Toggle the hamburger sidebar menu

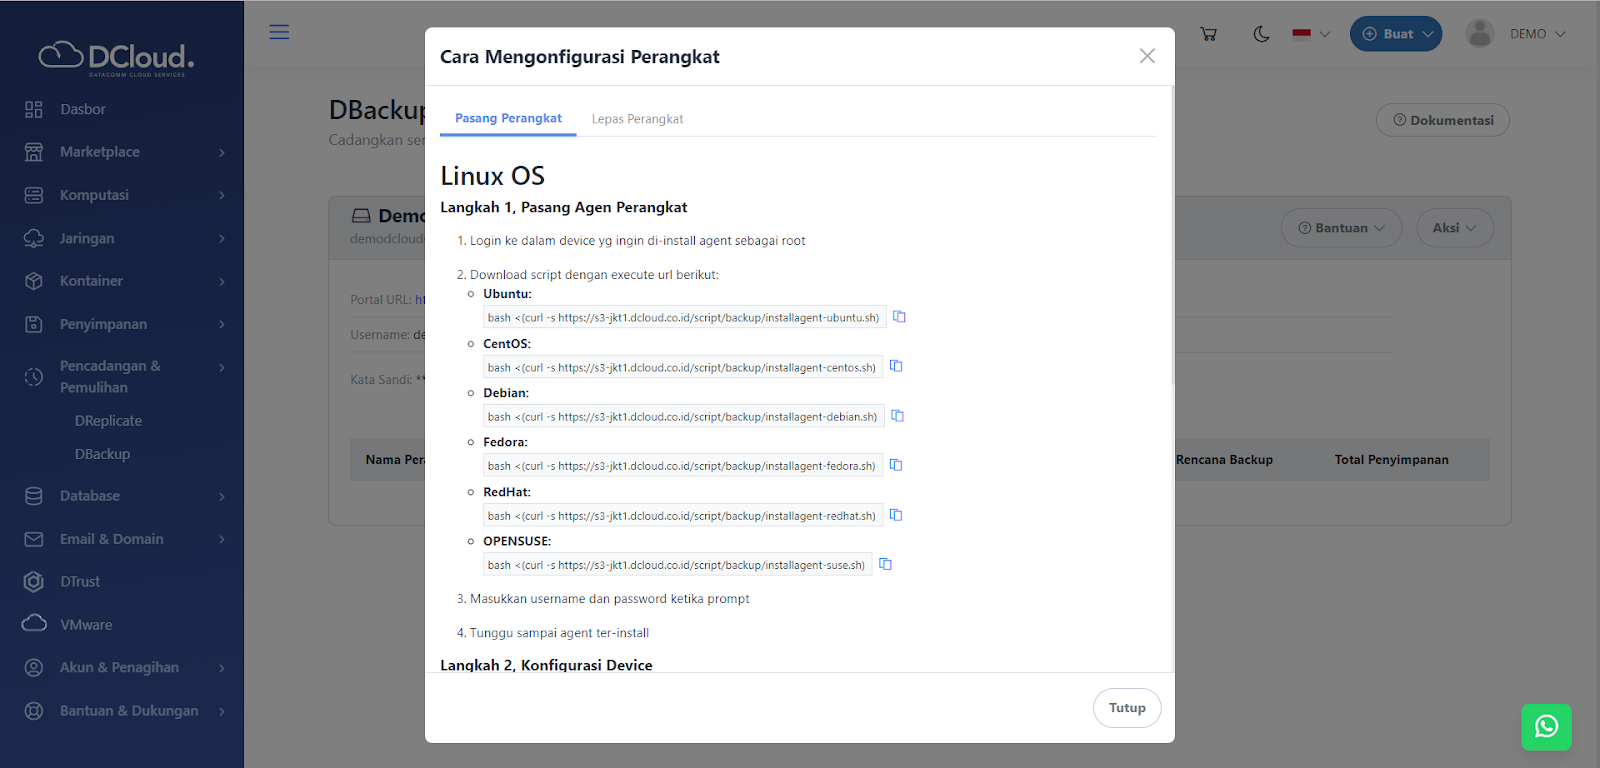coord(279,32)
